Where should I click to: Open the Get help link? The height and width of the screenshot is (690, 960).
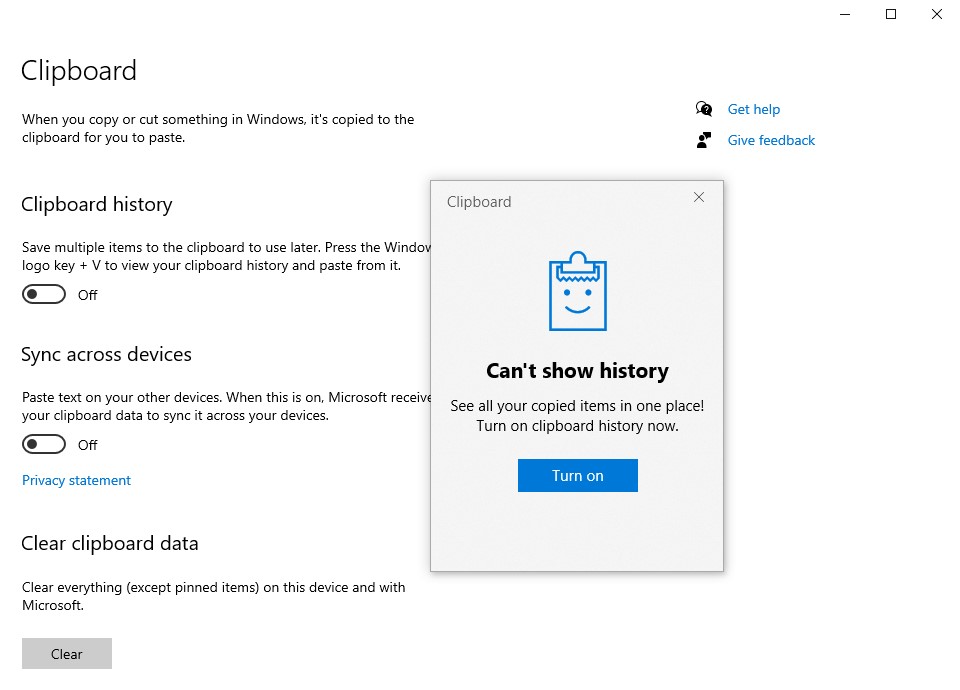click(754, 109)
